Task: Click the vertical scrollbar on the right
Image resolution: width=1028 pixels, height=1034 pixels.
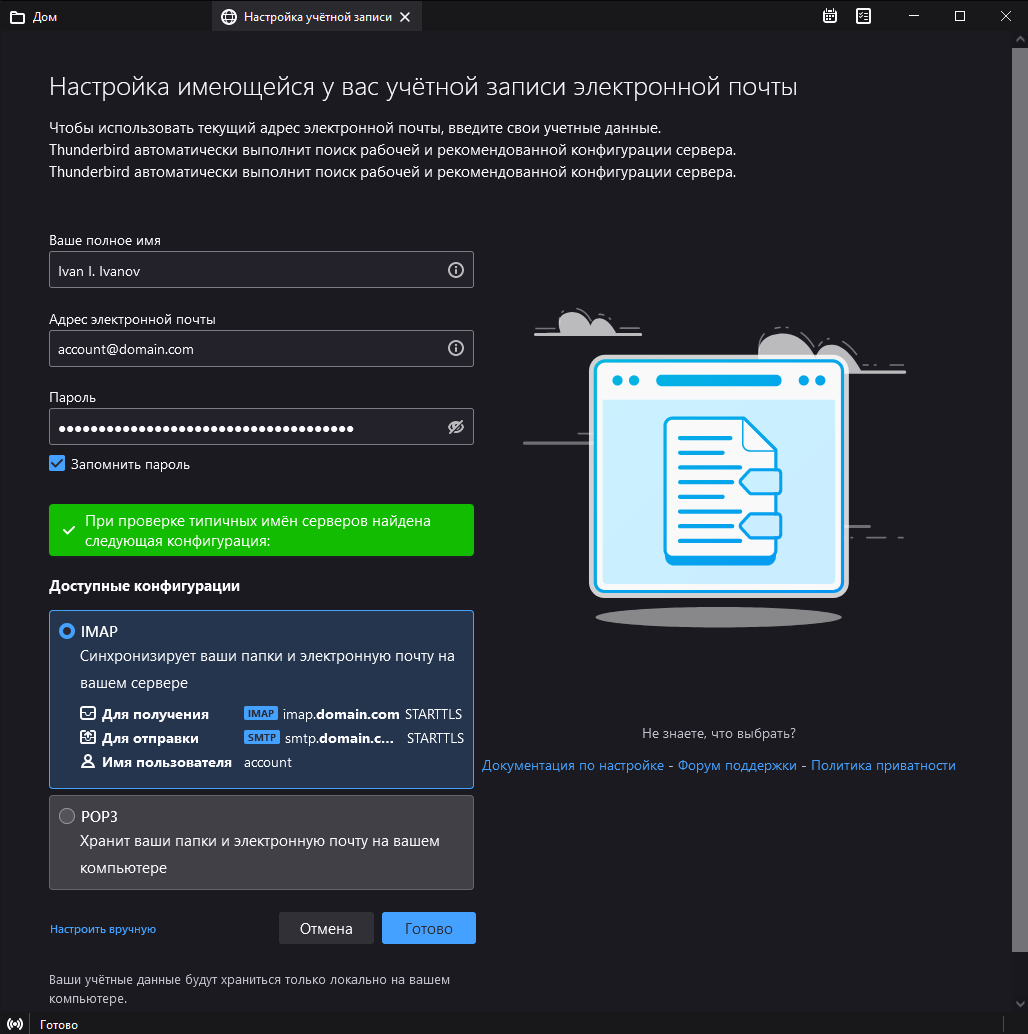Action: pyautogui.click(x=1019, y=500)
